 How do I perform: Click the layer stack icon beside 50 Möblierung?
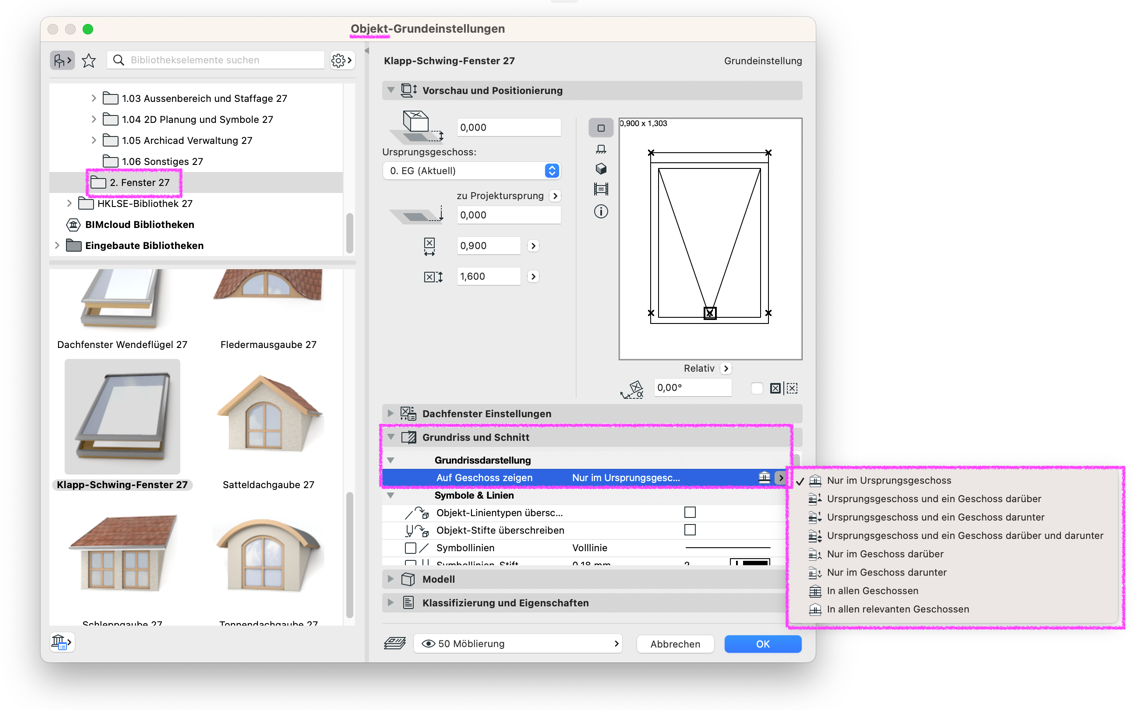394,643
